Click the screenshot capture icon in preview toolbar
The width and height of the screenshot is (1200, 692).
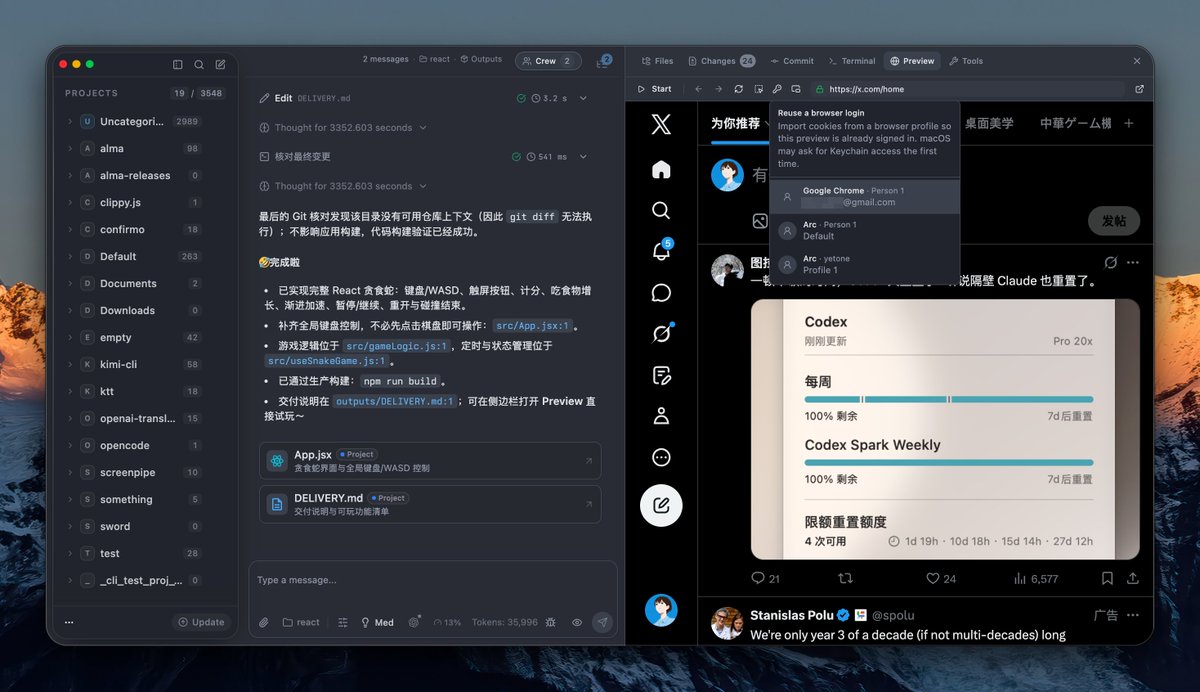tap(796, 89)
